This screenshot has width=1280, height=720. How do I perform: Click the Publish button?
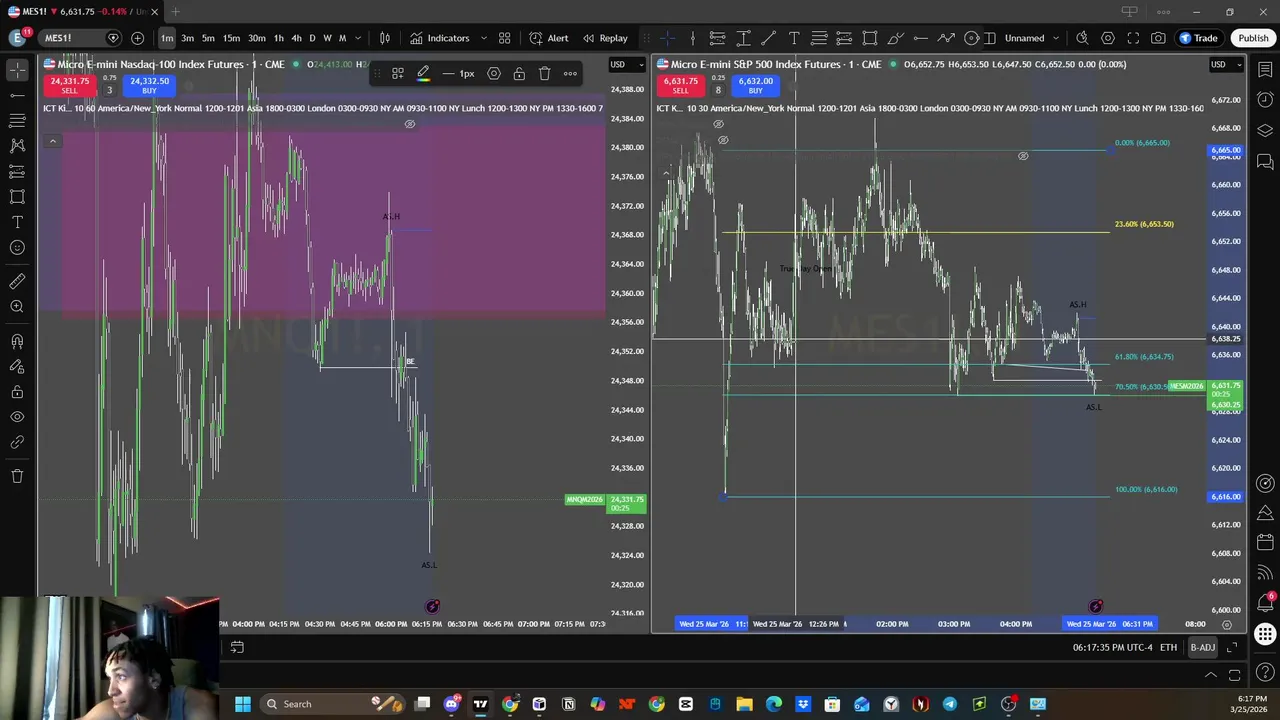(x=1253, y=38)
